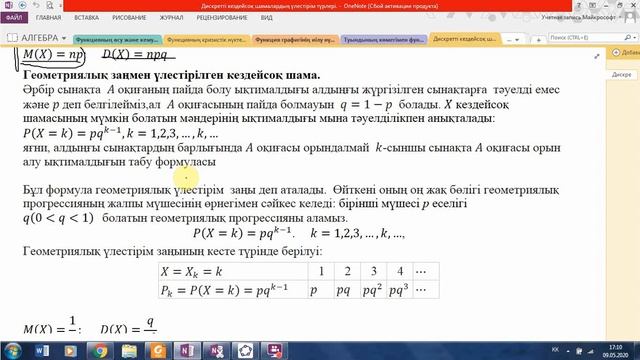640x360 pixels.
Task: Click the Undo arrow in quick access
Action: [x=36, y=5]
